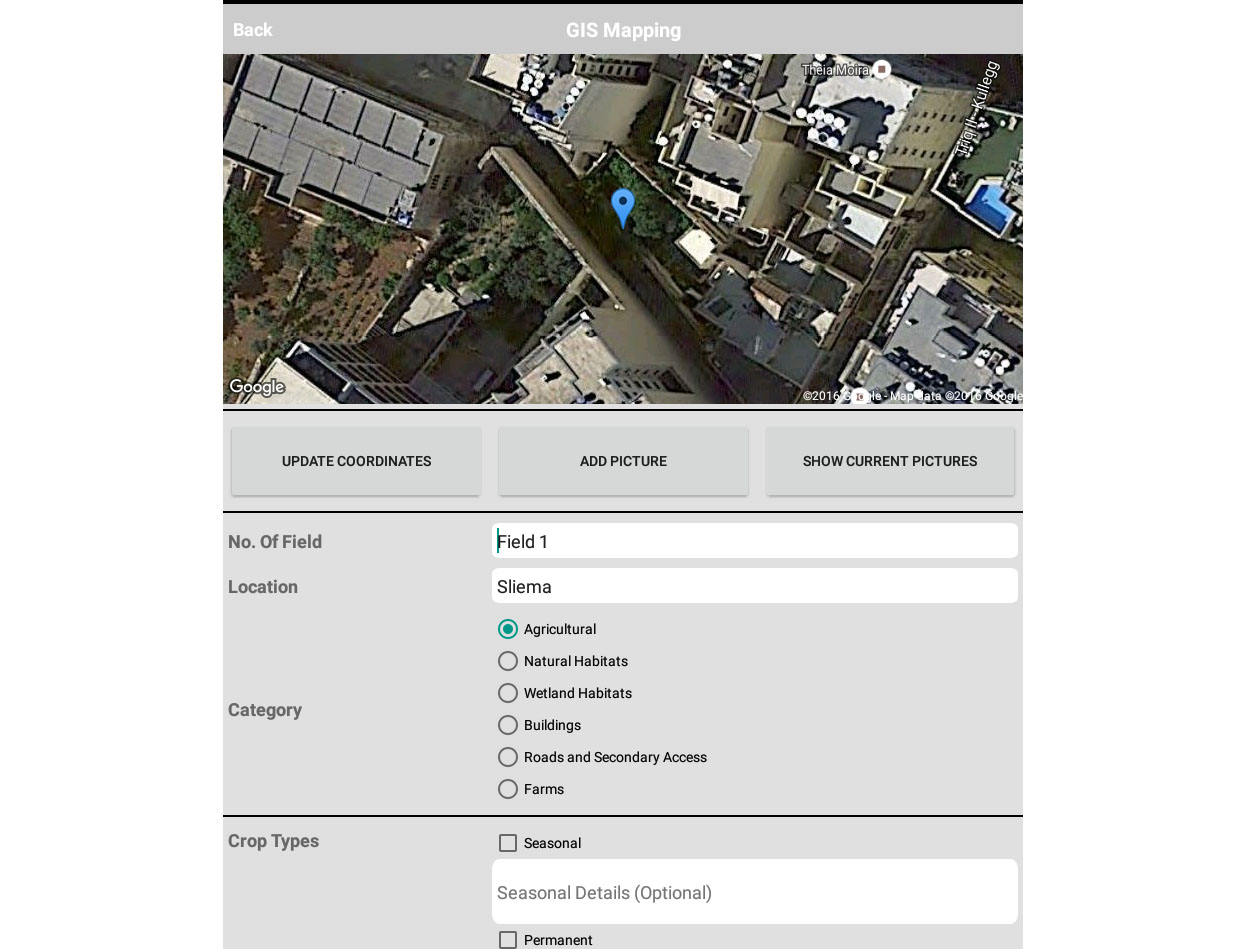Click the Seasonal Details optional input
The image size is (1246, 949).
755,891
